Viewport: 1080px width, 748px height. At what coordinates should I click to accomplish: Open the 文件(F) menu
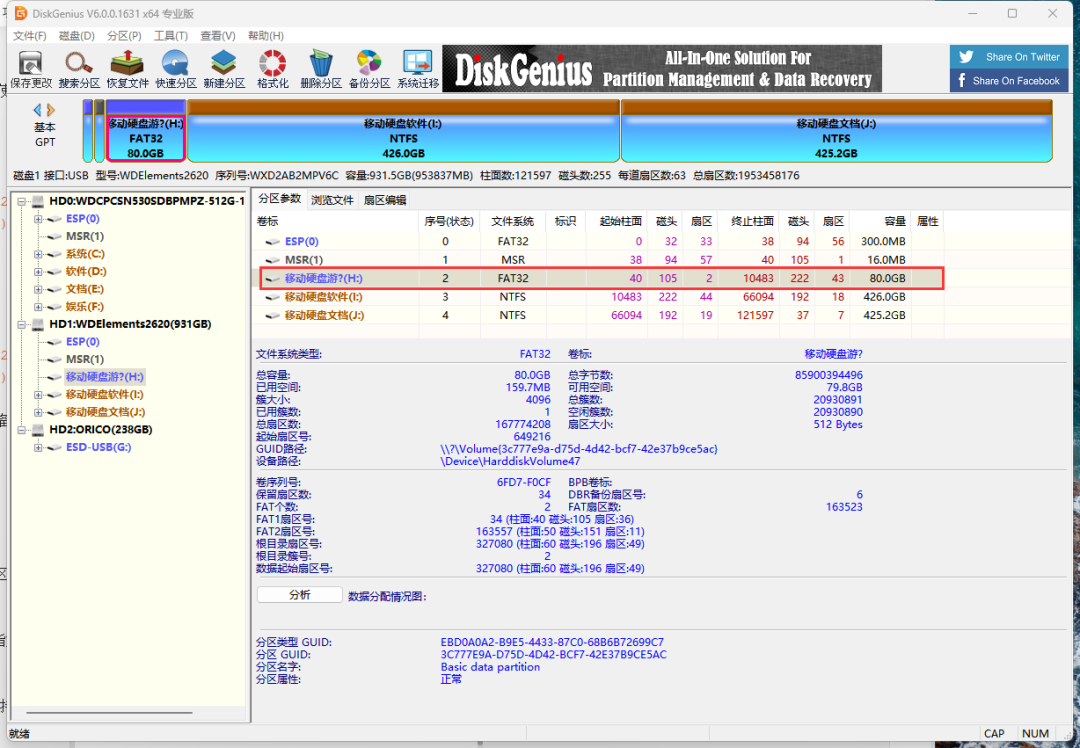[30, 36]
